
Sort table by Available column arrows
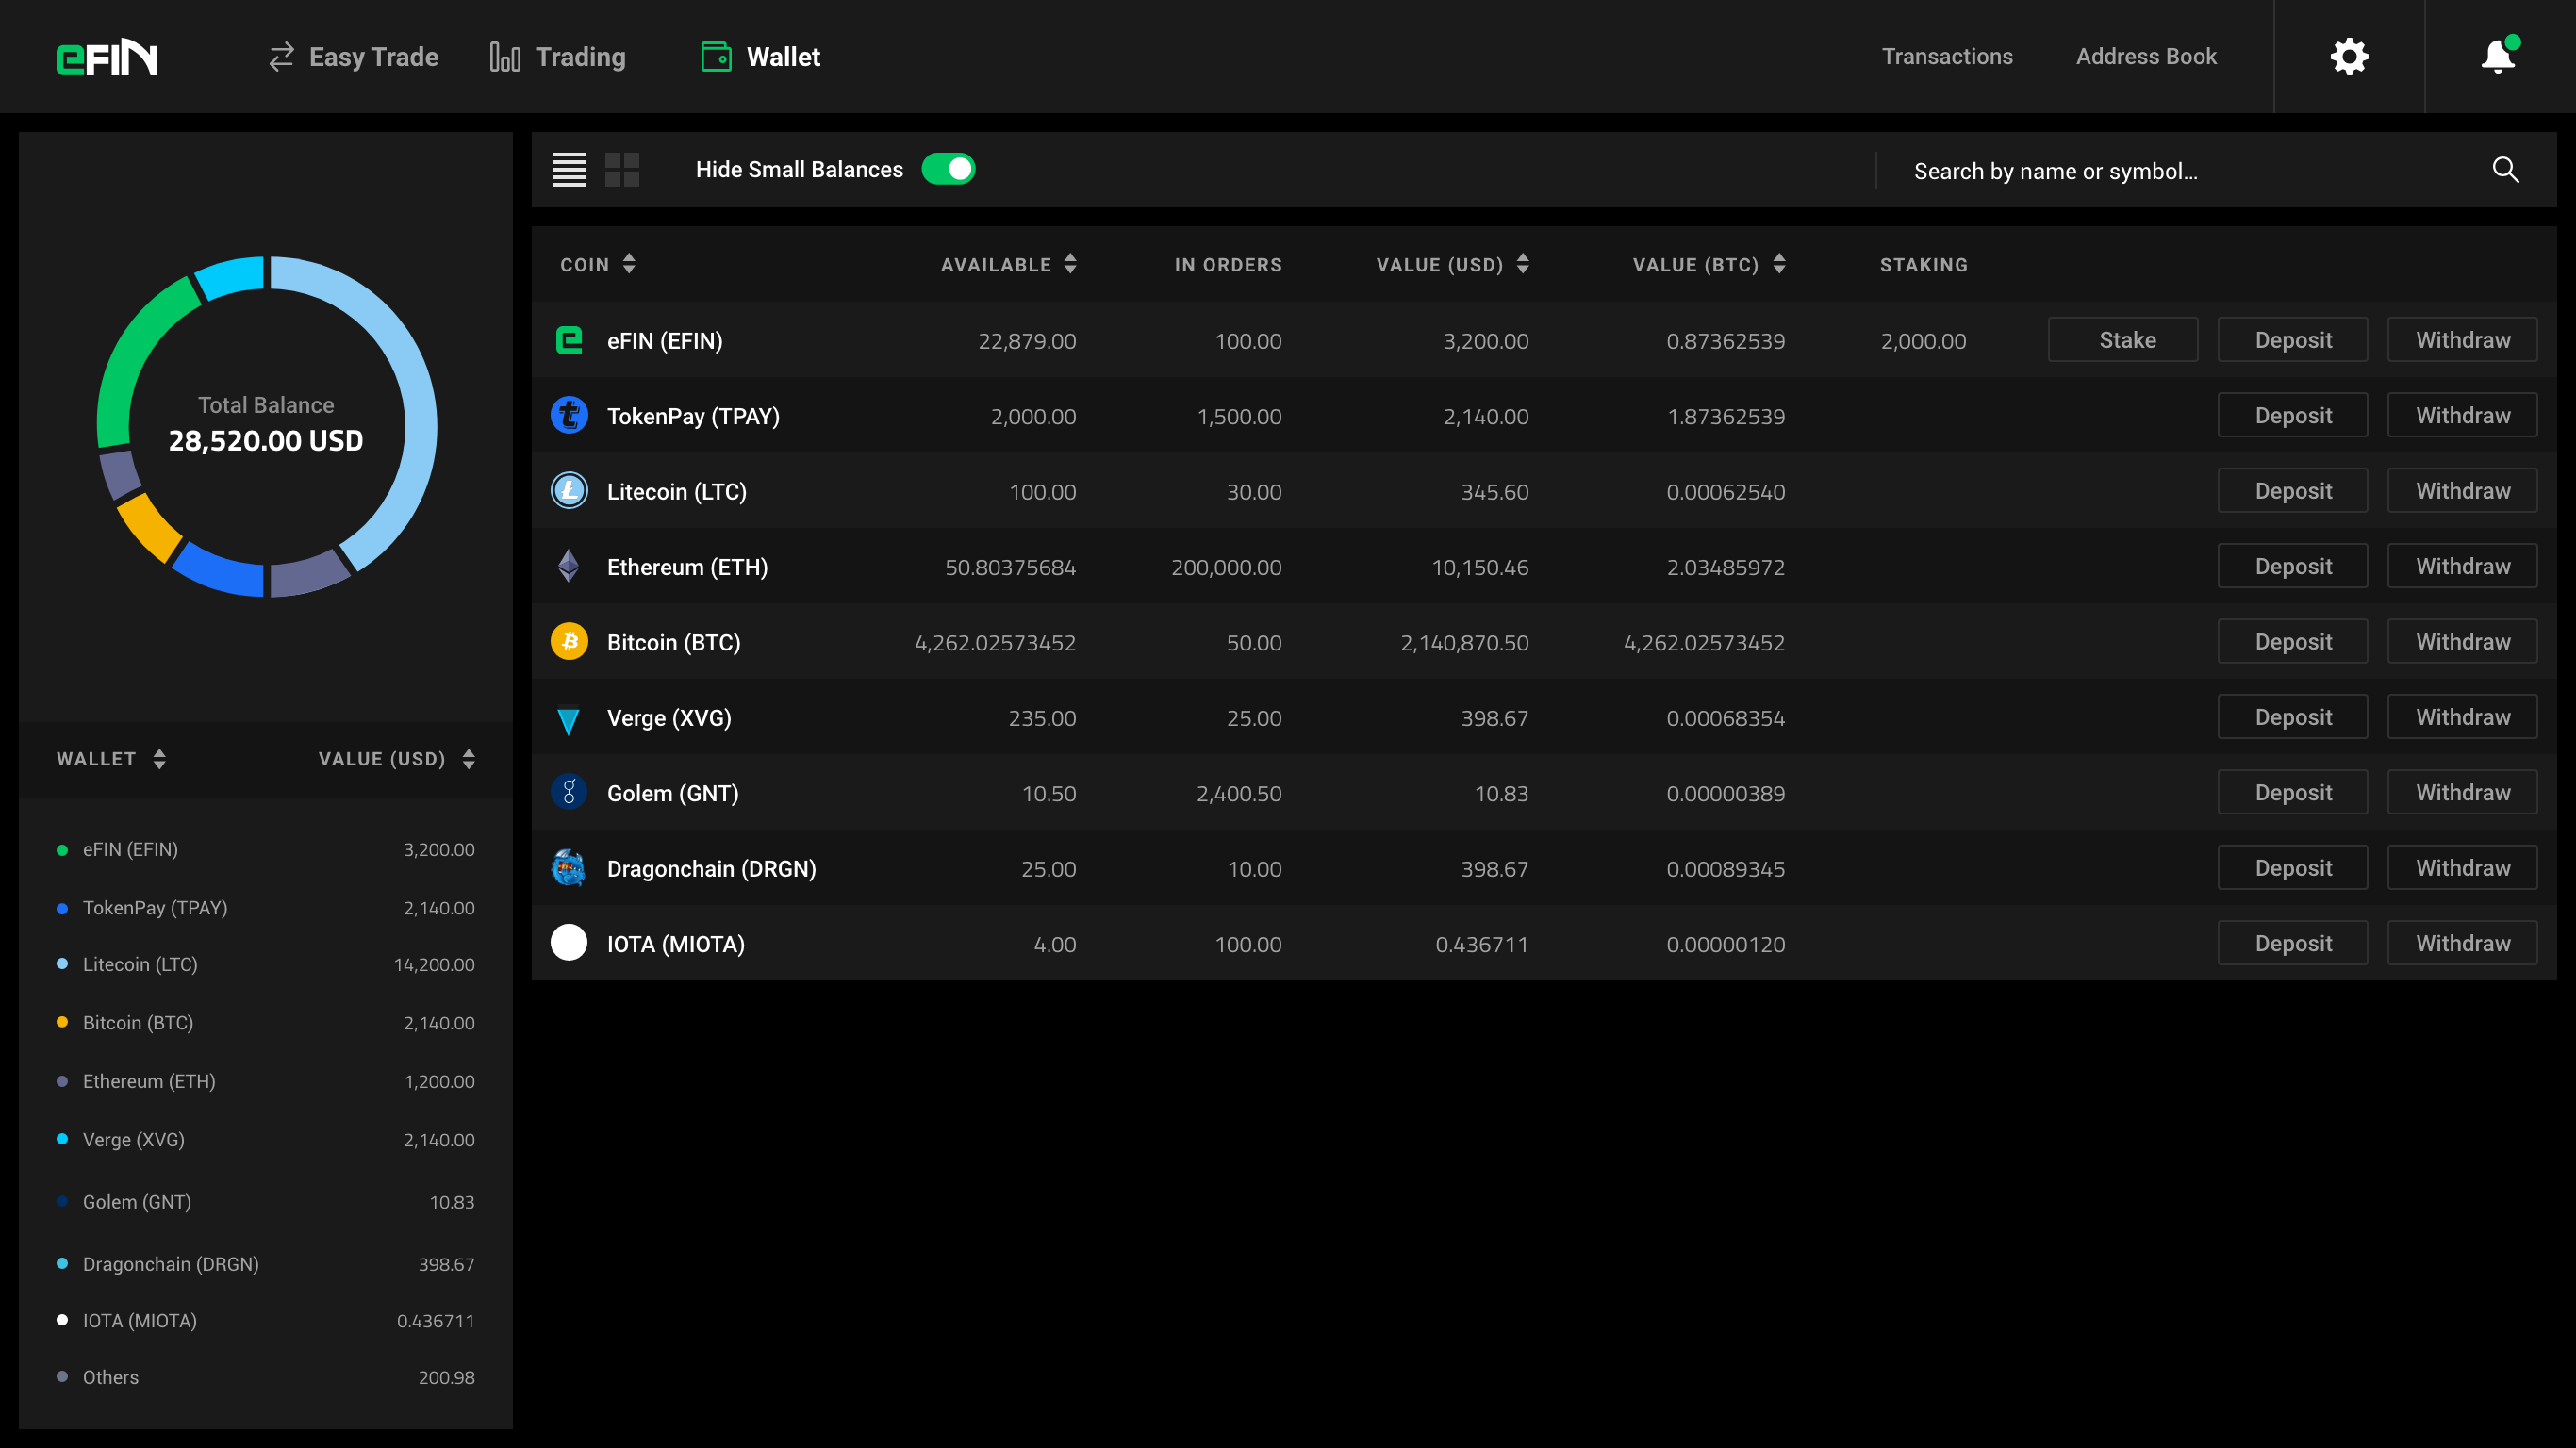coord(1071,264)
